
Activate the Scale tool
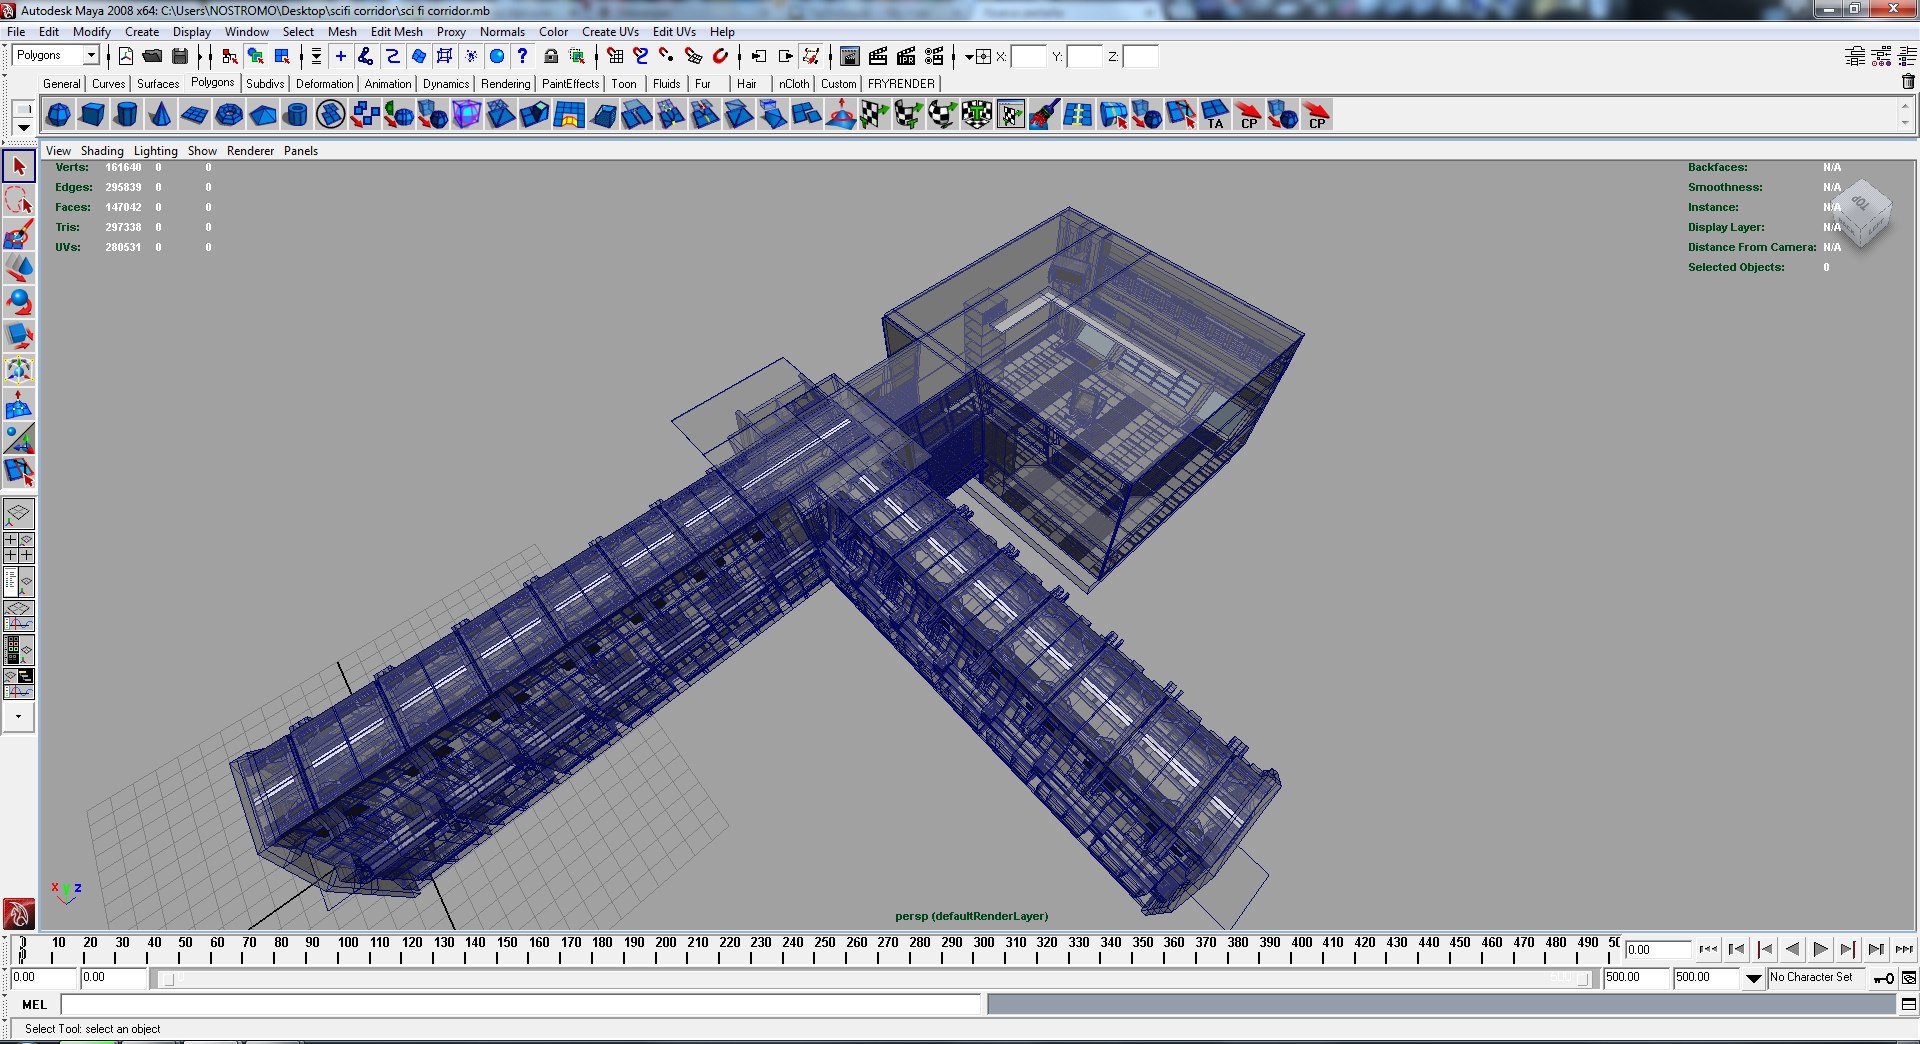(x=19, y=336)
